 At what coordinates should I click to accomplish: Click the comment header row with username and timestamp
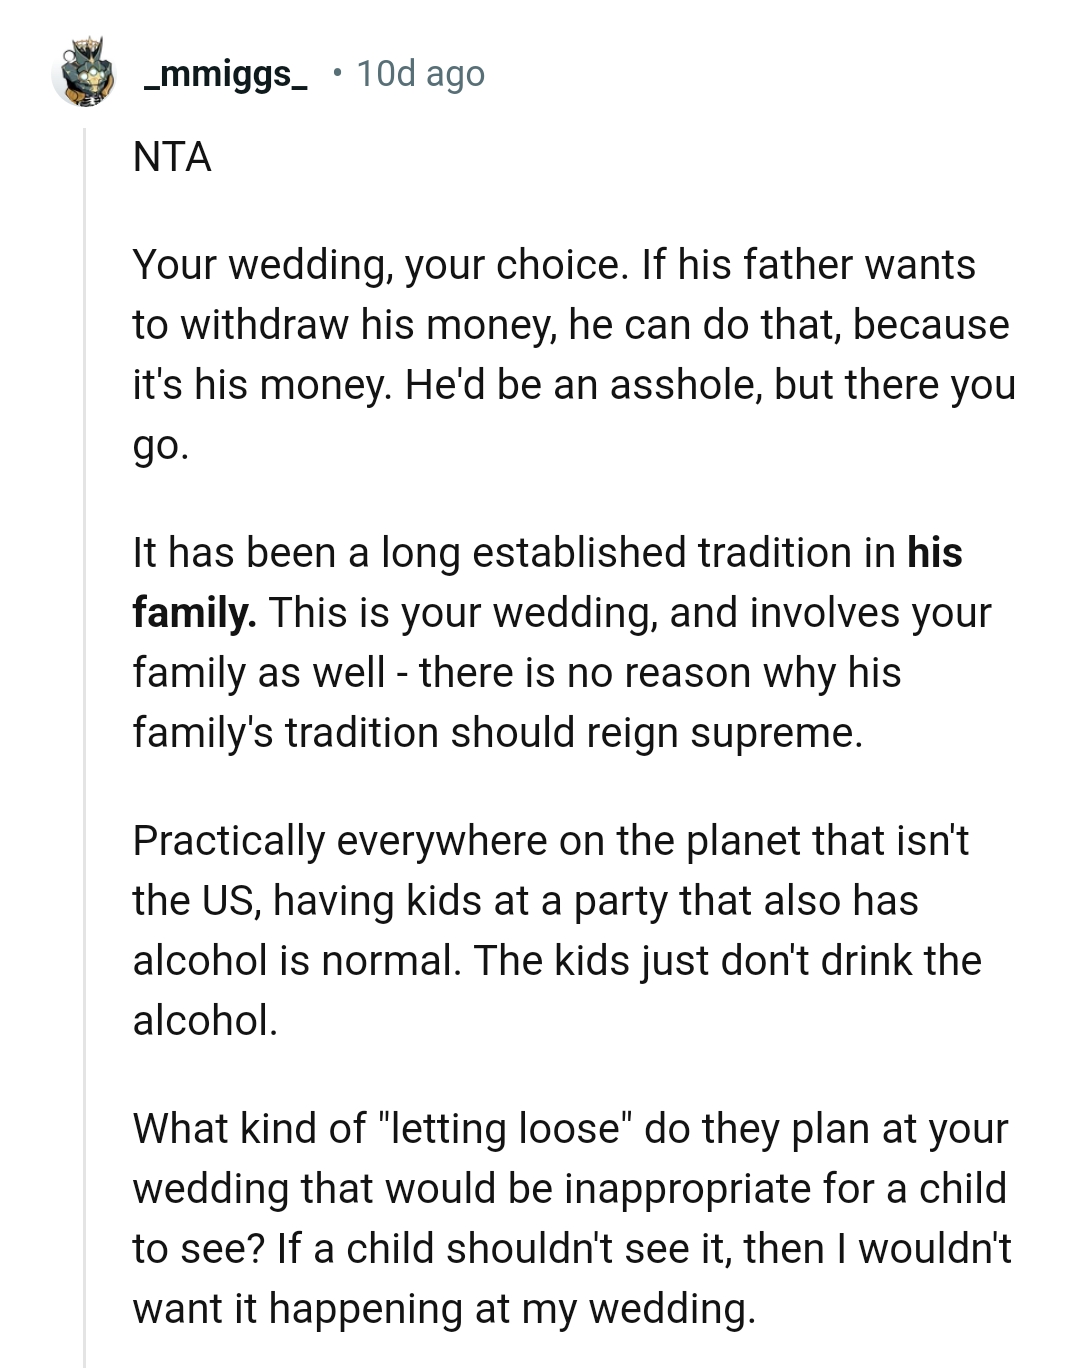(x=270, y=72)
